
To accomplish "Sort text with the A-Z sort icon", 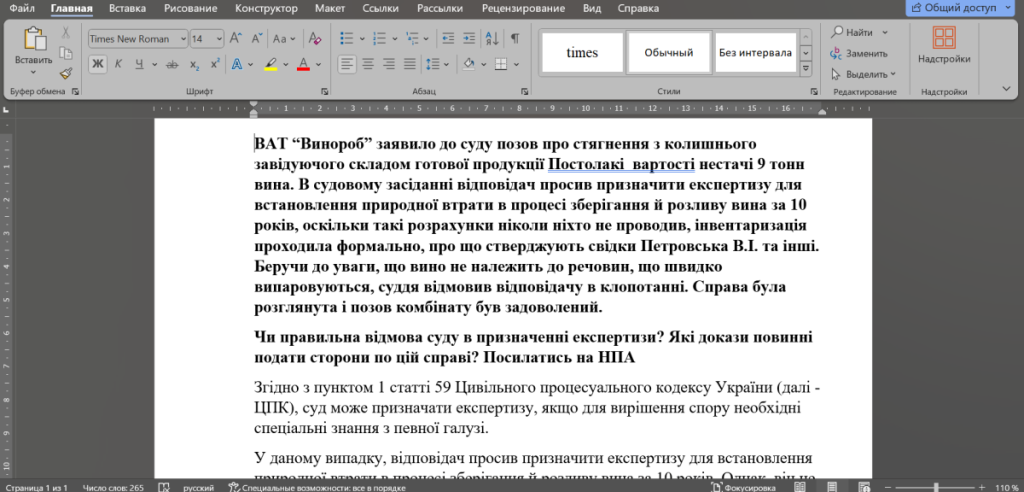I will [x=492, y=39].
